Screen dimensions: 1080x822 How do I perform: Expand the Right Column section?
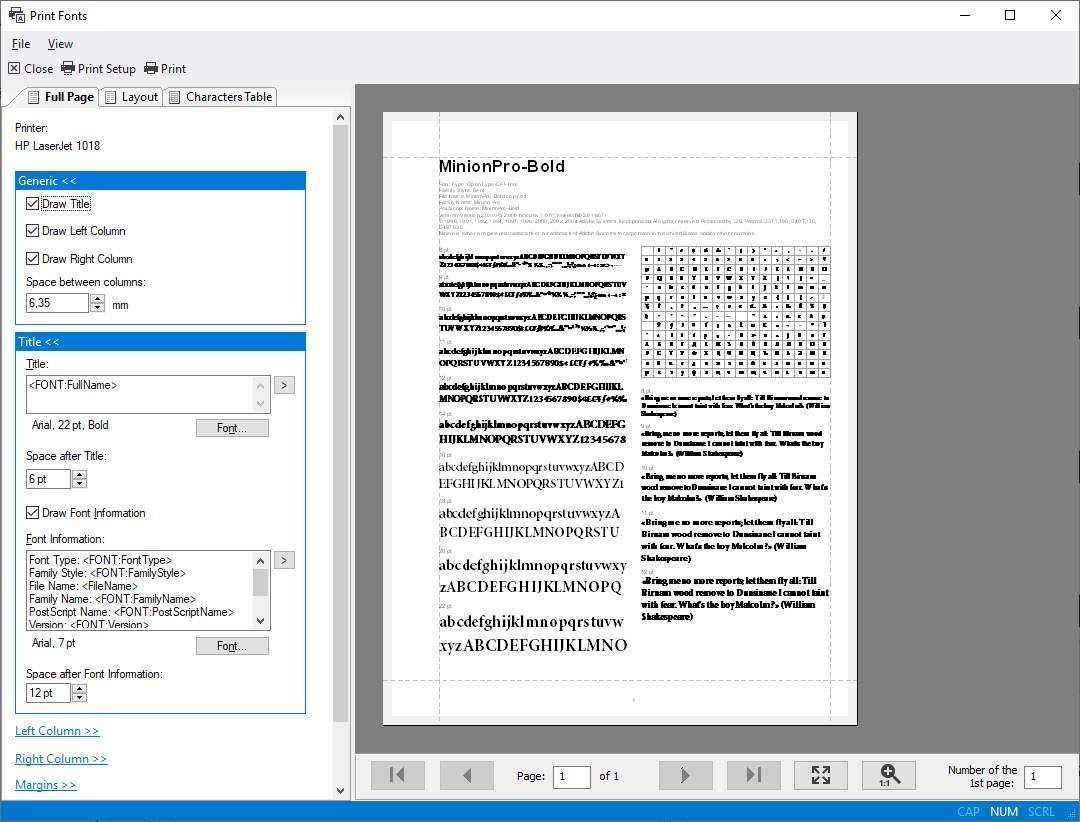(x=61, y=759)
